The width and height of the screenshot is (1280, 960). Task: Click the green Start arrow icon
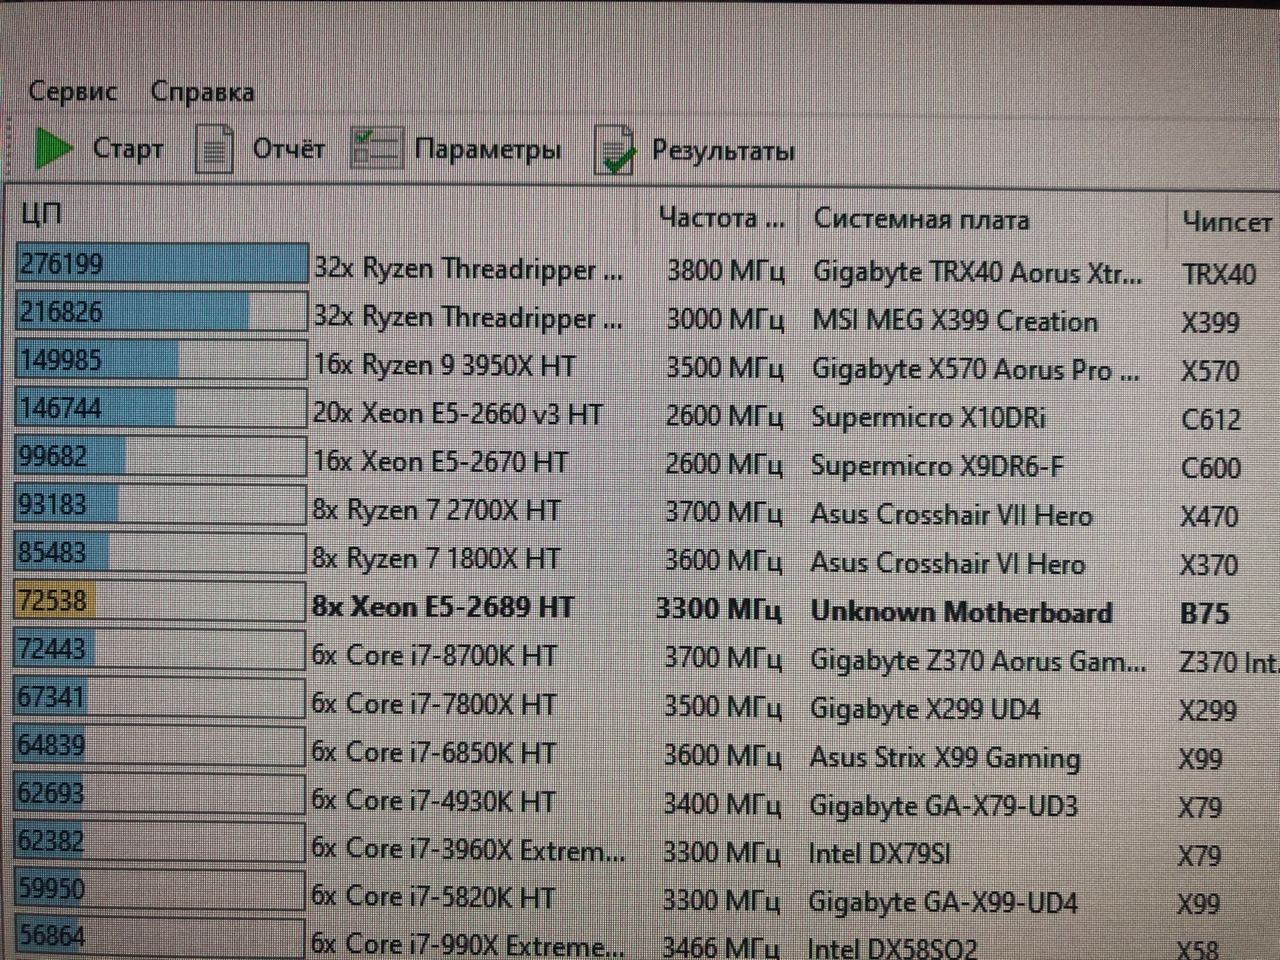(52, 149)
